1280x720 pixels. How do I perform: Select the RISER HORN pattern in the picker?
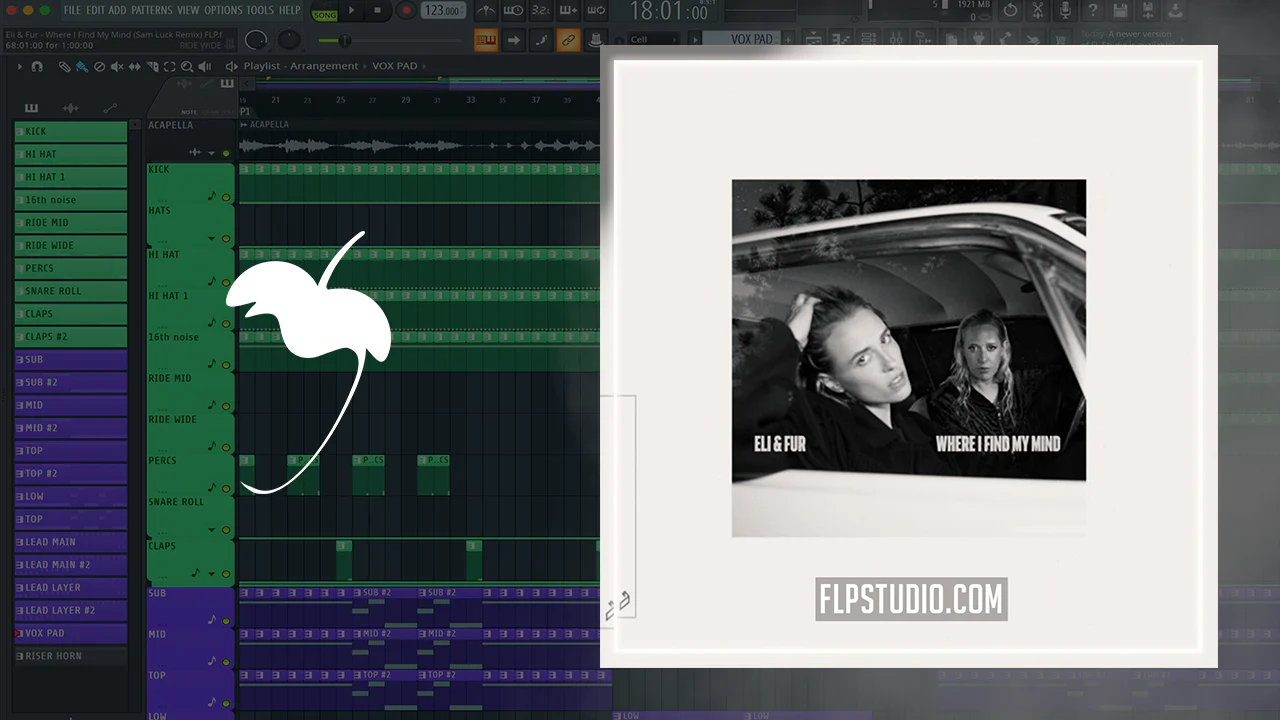click(x=70, y=656)
